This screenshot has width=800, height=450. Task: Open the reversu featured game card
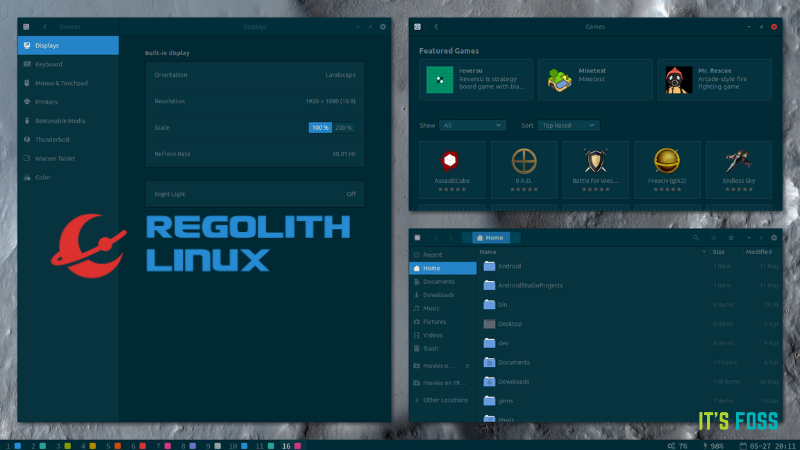pyautogui.click(x=476, y=80)
